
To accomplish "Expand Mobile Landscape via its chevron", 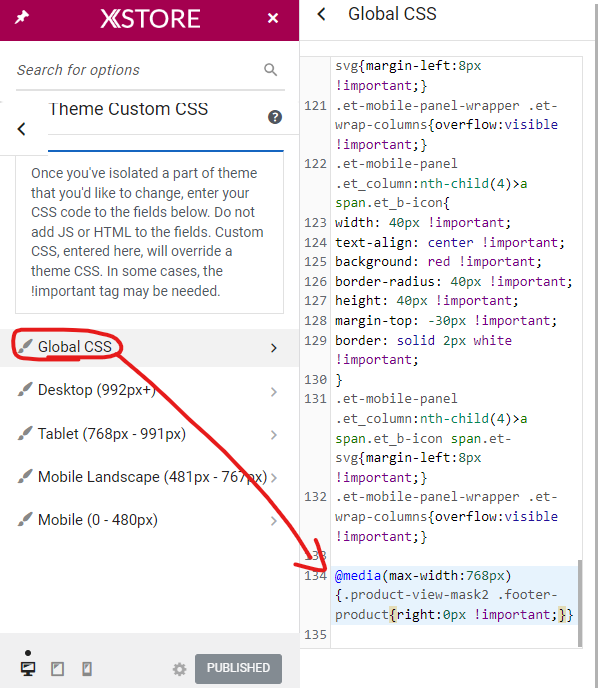I will (274, 478).
